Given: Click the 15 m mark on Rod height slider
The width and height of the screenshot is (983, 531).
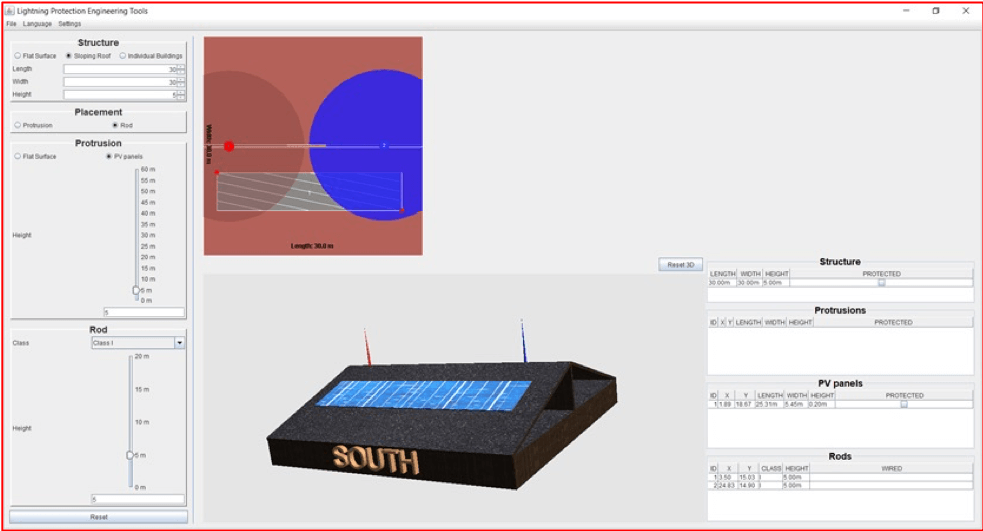Looking at the screenshot, I should [142, 389].
